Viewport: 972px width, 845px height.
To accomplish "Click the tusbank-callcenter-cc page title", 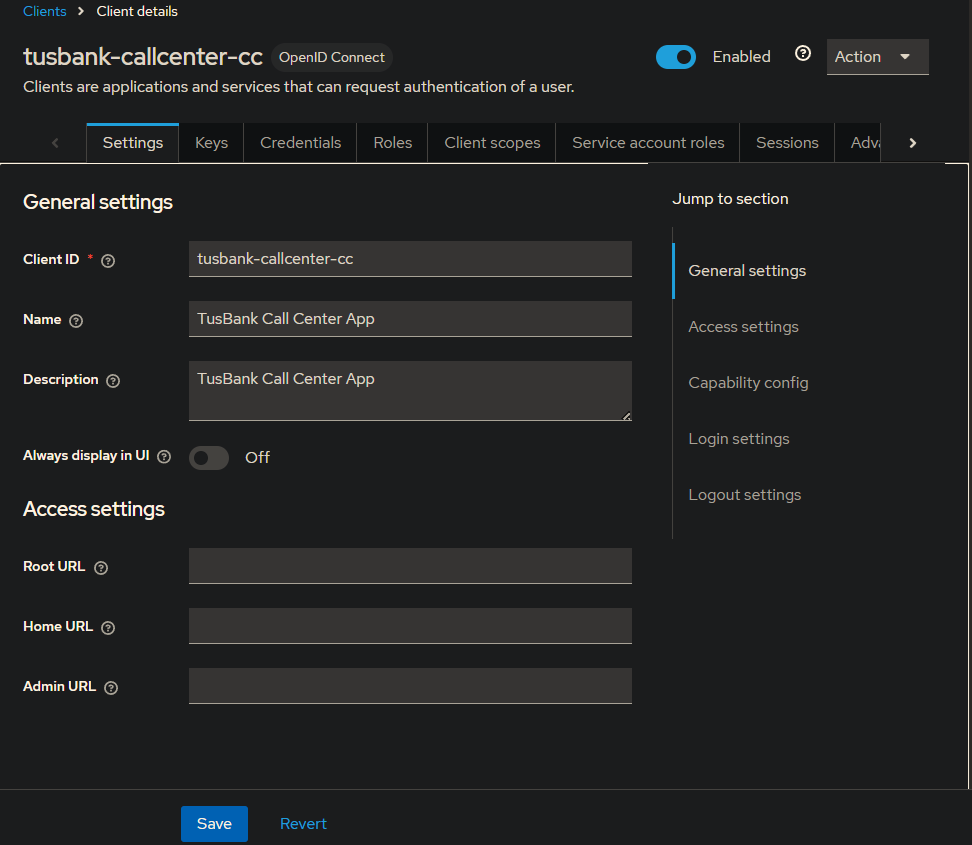I will click(x=143, y=56).
